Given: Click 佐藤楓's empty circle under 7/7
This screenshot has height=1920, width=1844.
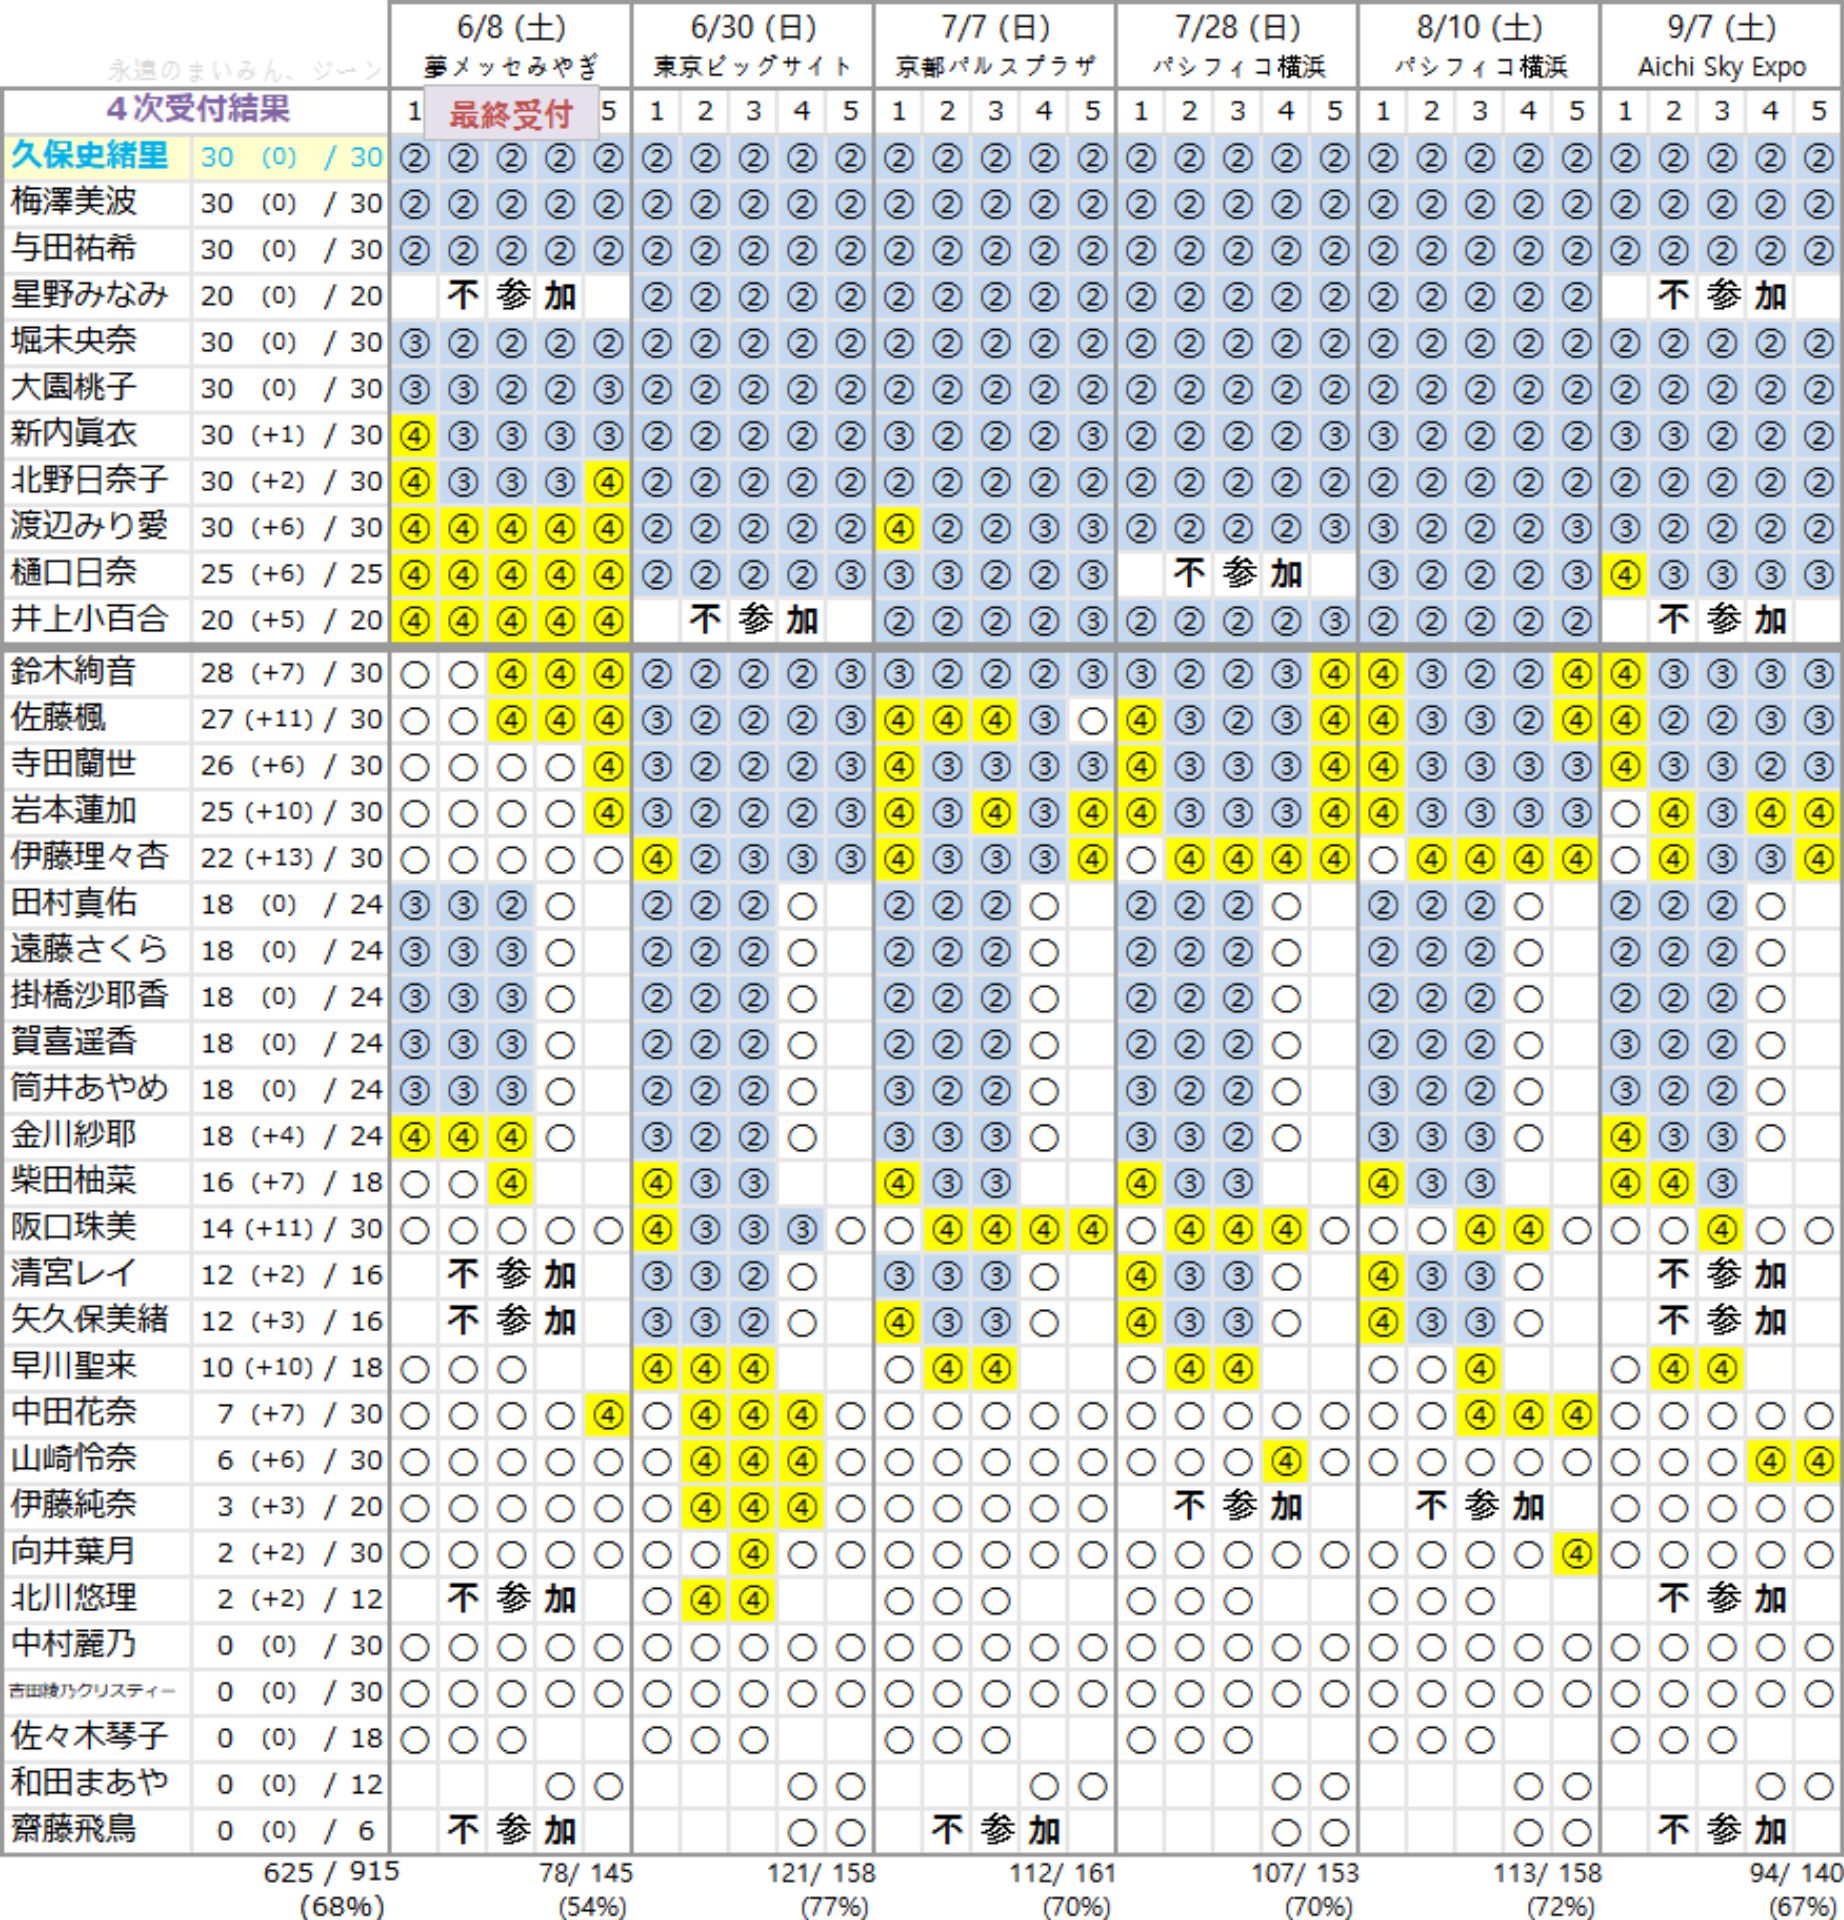Looking at the screenshot, I should pyautogui.click(x=1092, y=721).
